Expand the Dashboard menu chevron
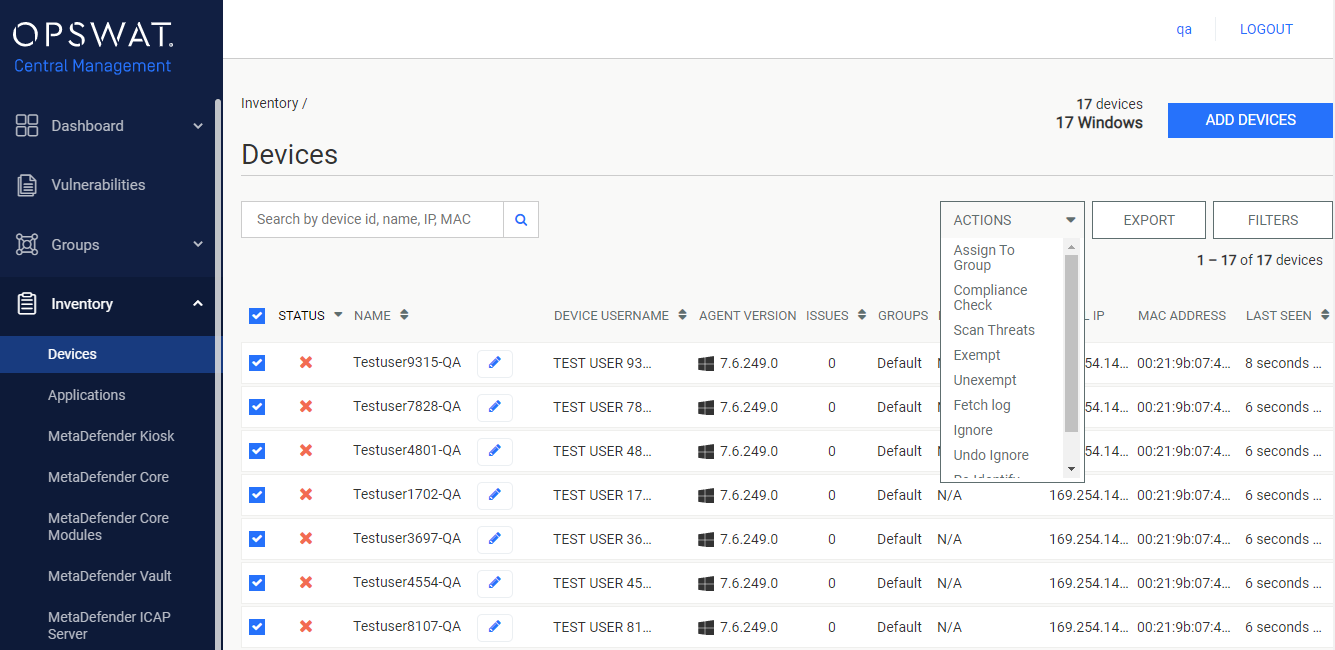Viewport: 1335px width, 650px height. (198, 126)
